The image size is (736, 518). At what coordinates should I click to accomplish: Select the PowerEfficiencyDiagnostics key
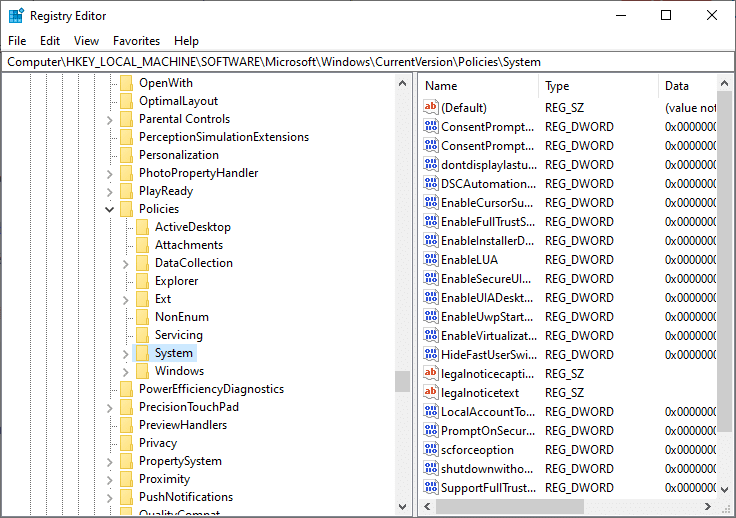pos(211,389)
